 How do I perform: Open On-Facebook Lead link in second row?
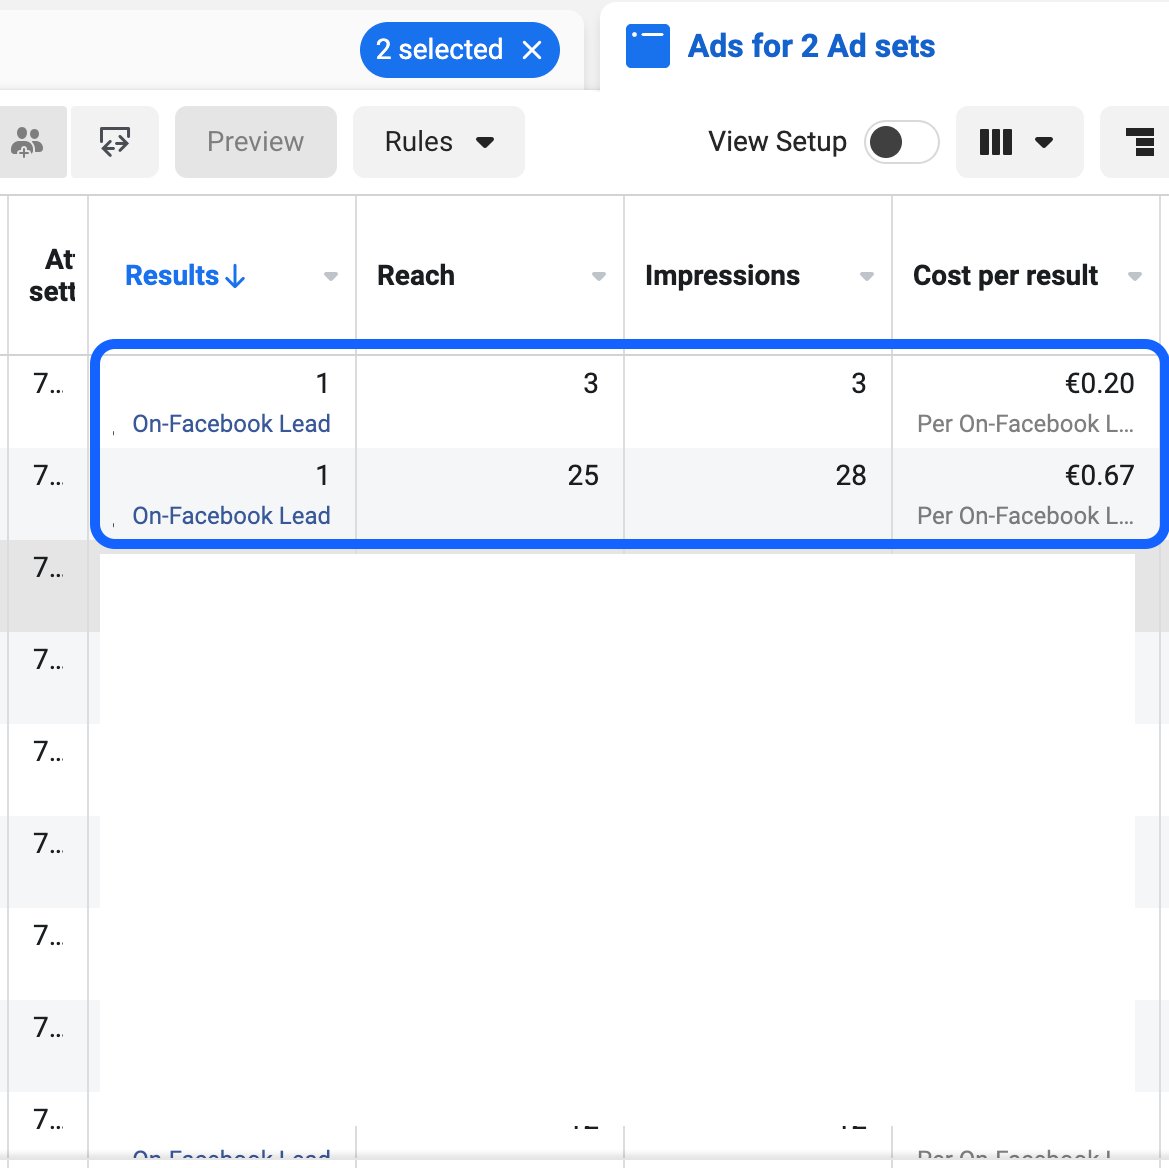[x=231, y=515]
